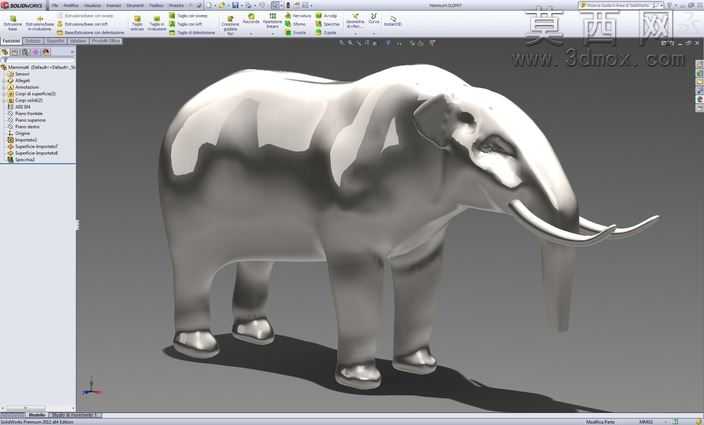Select Estrusione/base in rivoluzione tool
The image size is (704, 425).
coord(40,23)
